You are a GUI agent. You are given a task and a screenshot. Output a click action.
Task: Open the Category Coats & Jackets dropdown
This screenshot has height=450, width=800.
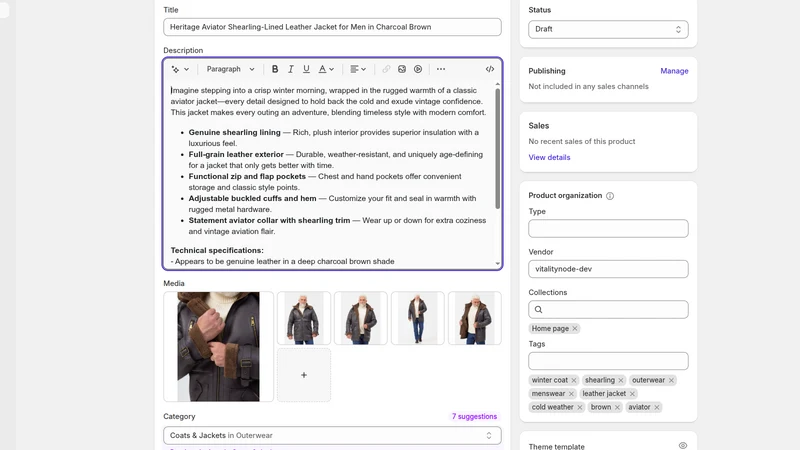[x=332, y=436]
